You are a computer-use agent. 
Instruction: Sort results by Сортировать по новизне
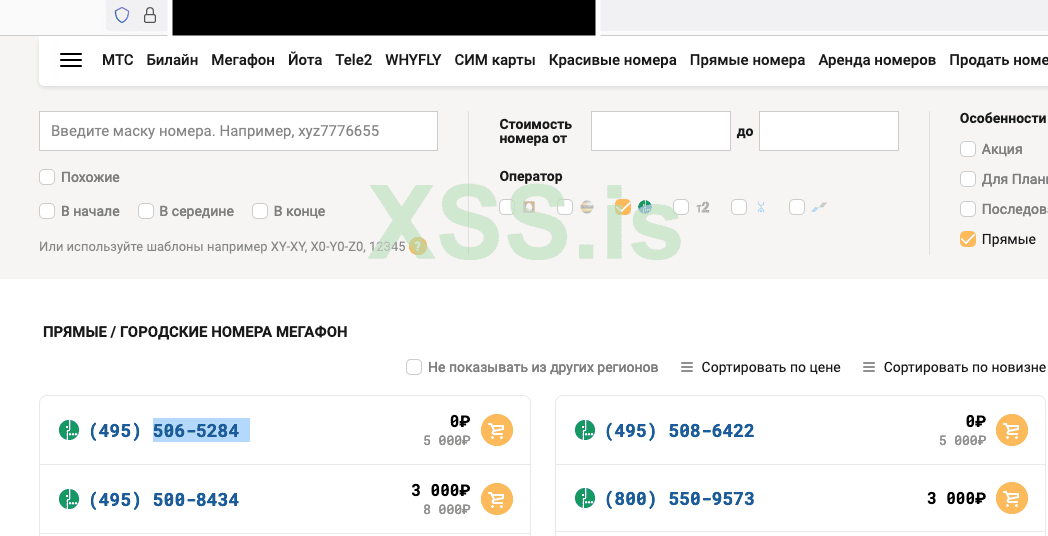pyautogui.click(x=964, y=367)
